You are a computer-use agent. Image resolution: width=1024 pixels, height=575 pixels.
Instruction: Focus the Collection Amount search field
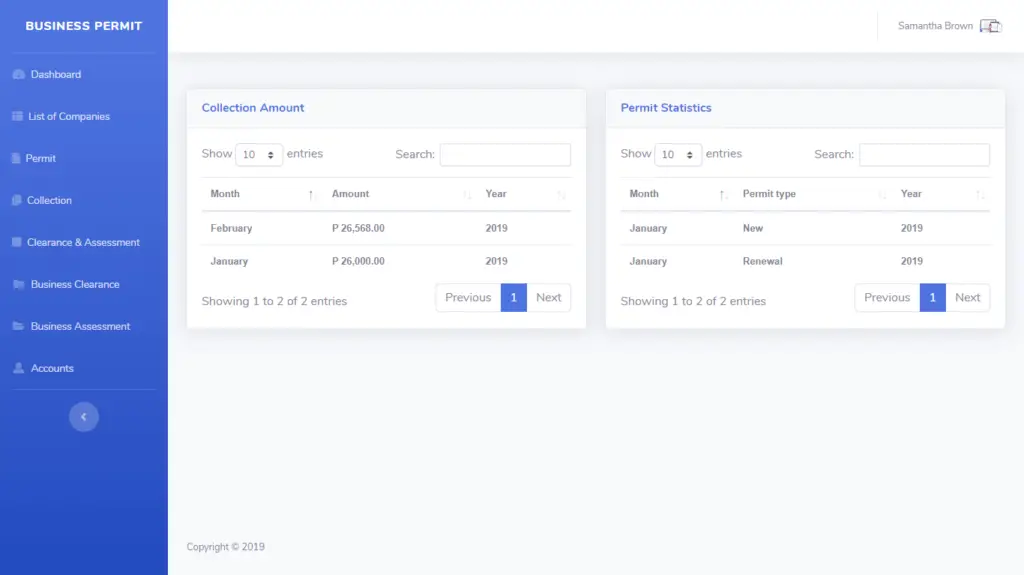point(505,155)
